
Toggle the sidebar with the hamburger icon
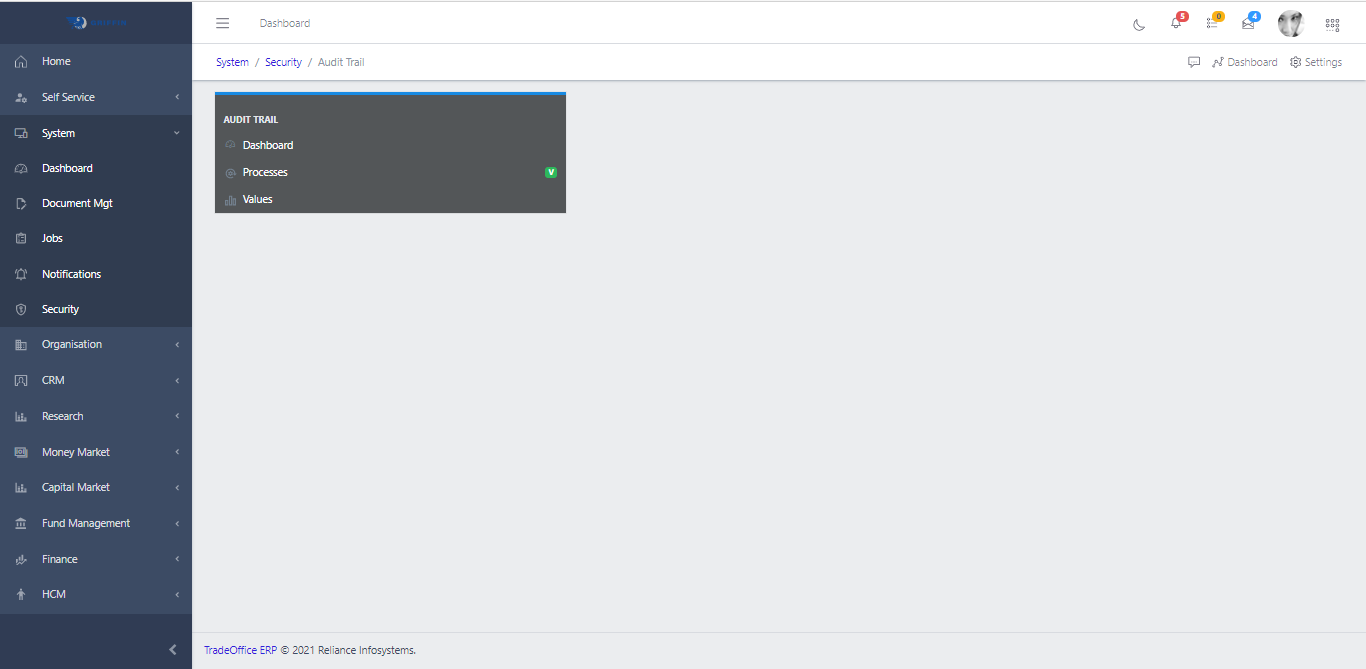click(222, 23)
